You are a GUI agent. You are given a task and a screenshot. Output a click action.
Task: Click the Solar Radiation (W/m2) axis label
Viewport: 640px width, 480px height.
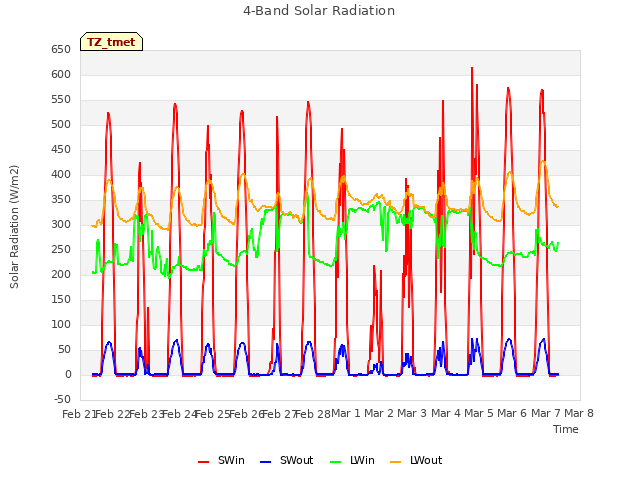[14, 227]
